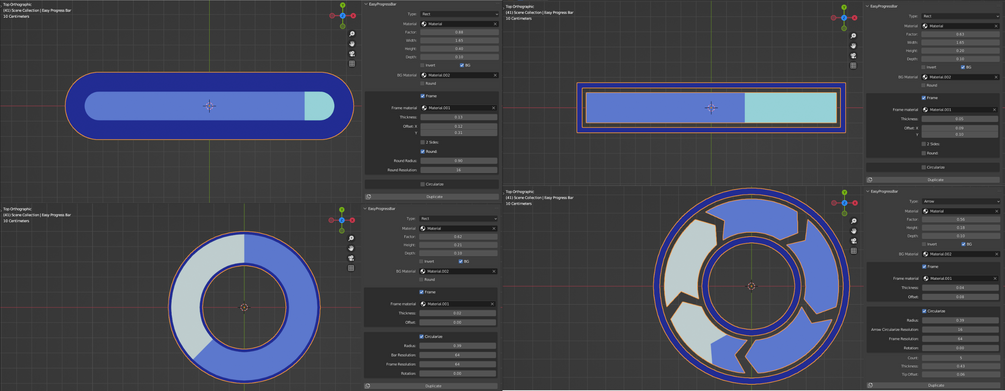
Task: Enable the Invert checkbox in the Factor 0.84 panel
Action: (x=422, y=65)
